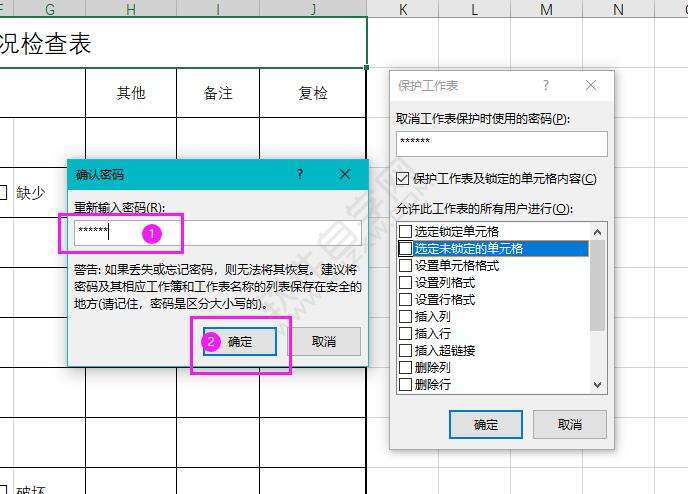Select column J header
The height and width of the screenshot is (494, 688).
click(313, 9)
